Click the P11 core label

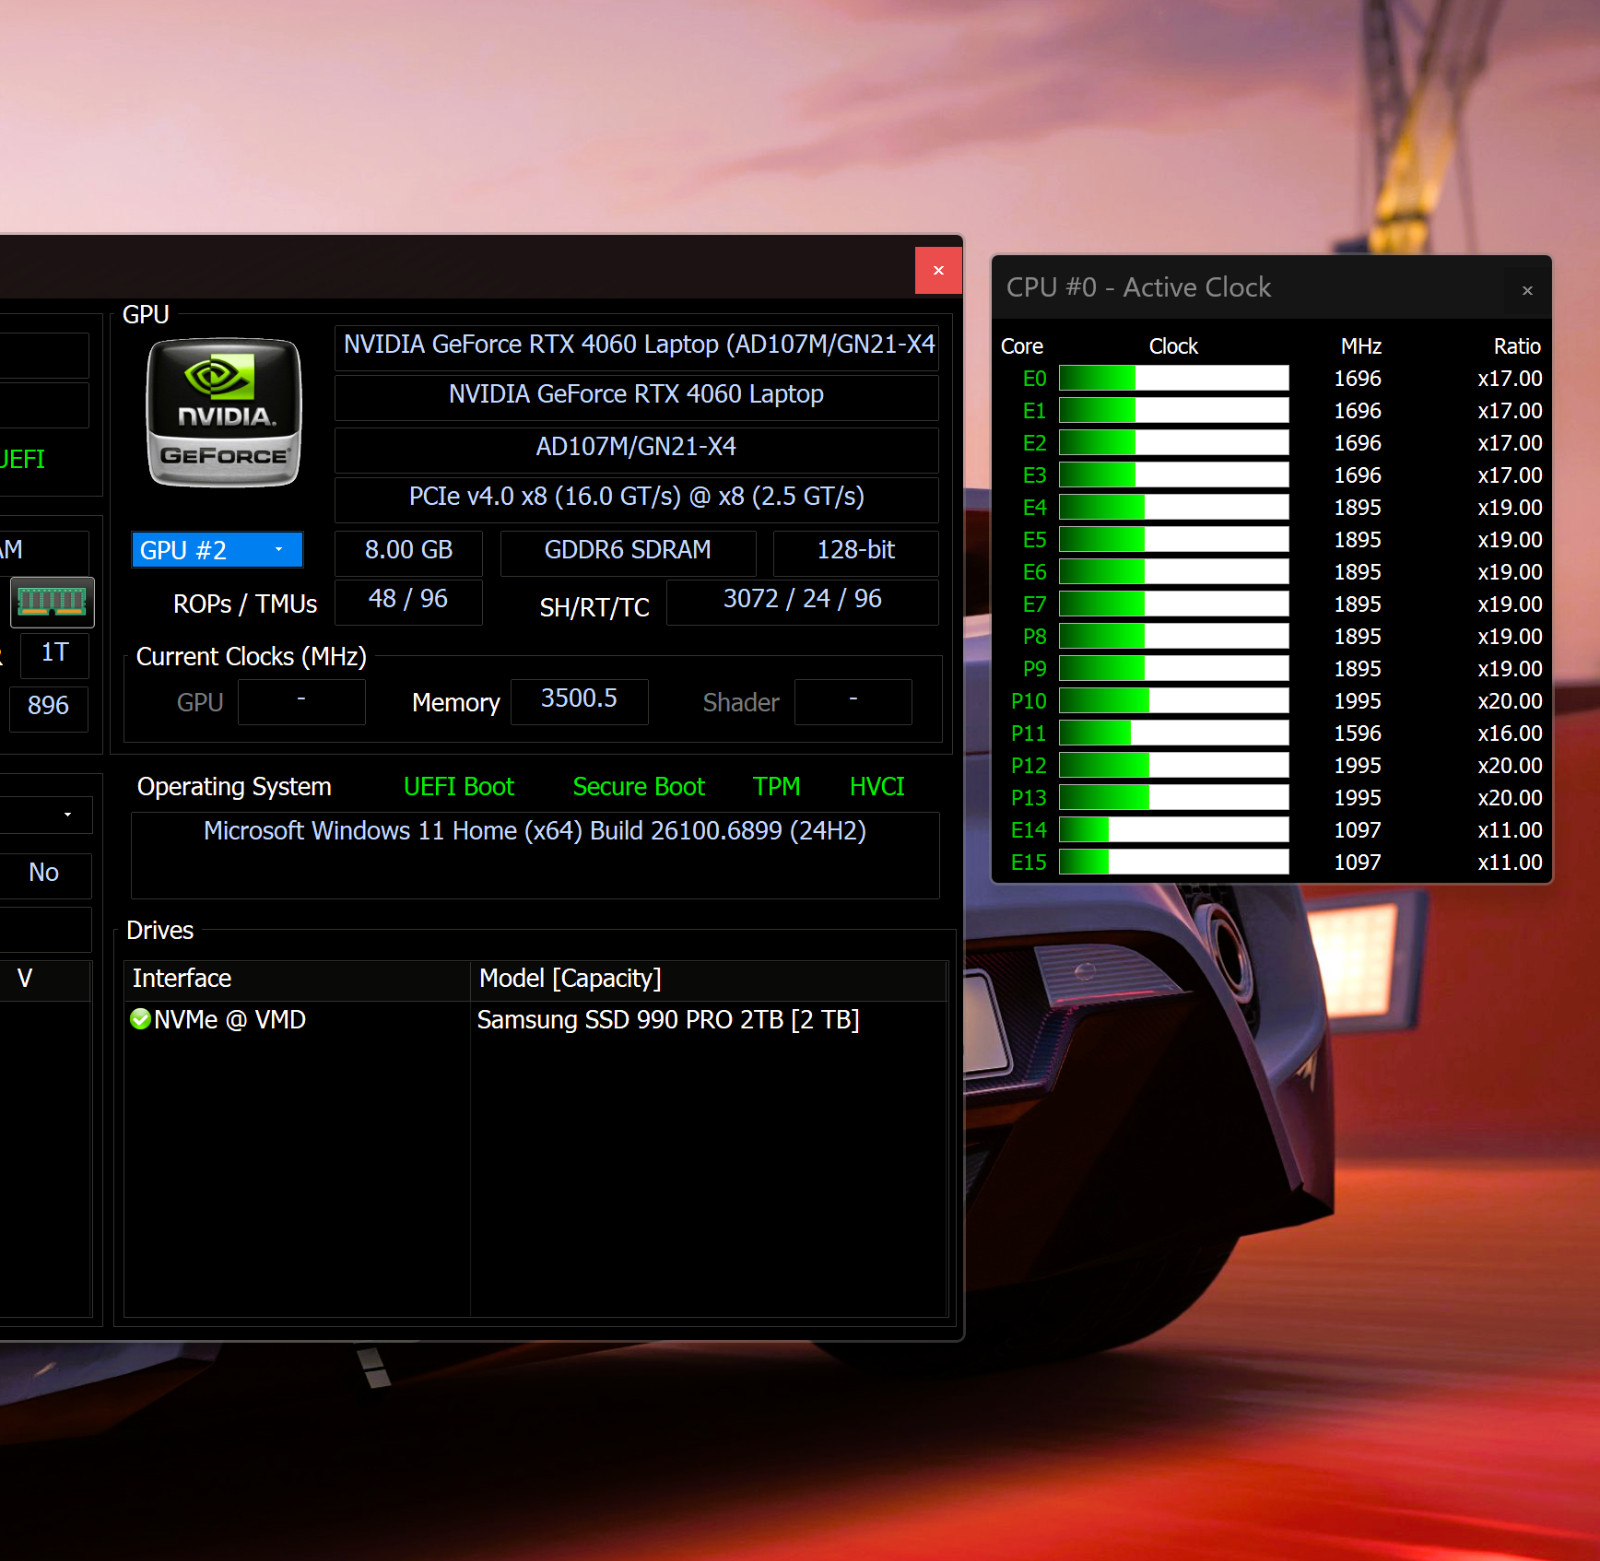tap(1028, 734)
